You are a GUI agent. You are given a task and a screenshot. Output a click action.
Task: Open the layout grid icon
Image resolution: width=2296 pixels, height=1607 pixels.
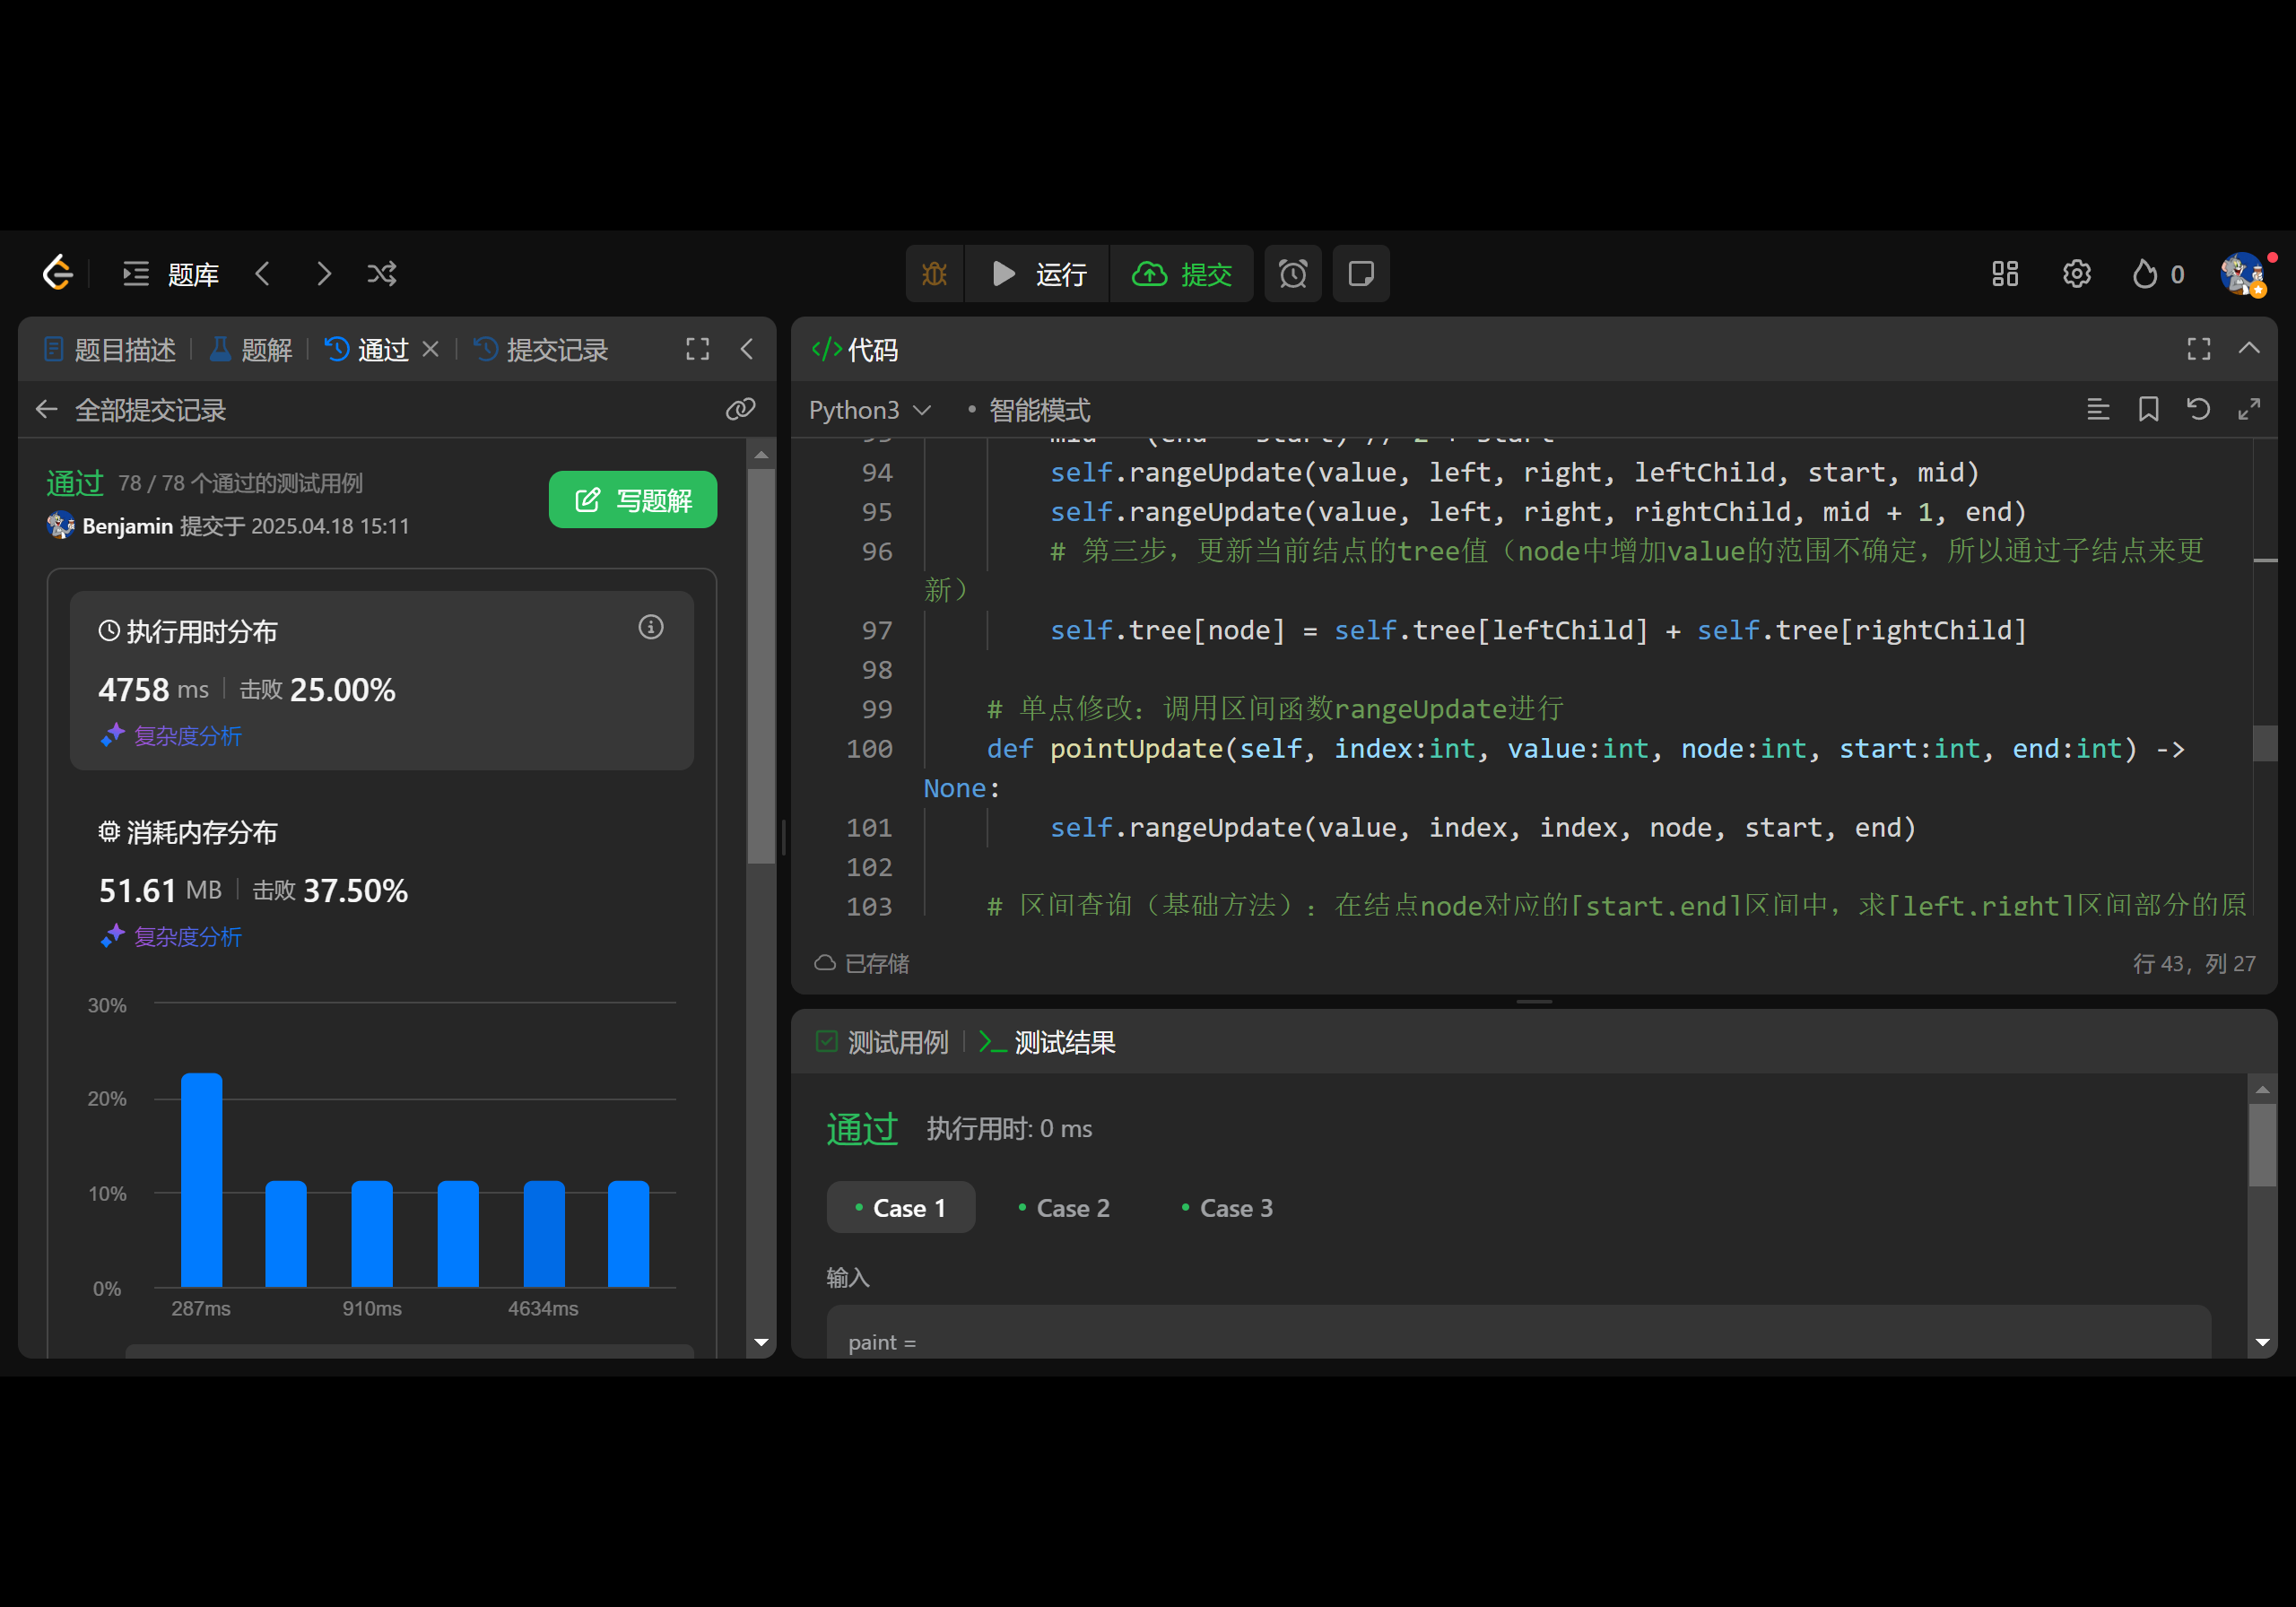pos(2004,274)
